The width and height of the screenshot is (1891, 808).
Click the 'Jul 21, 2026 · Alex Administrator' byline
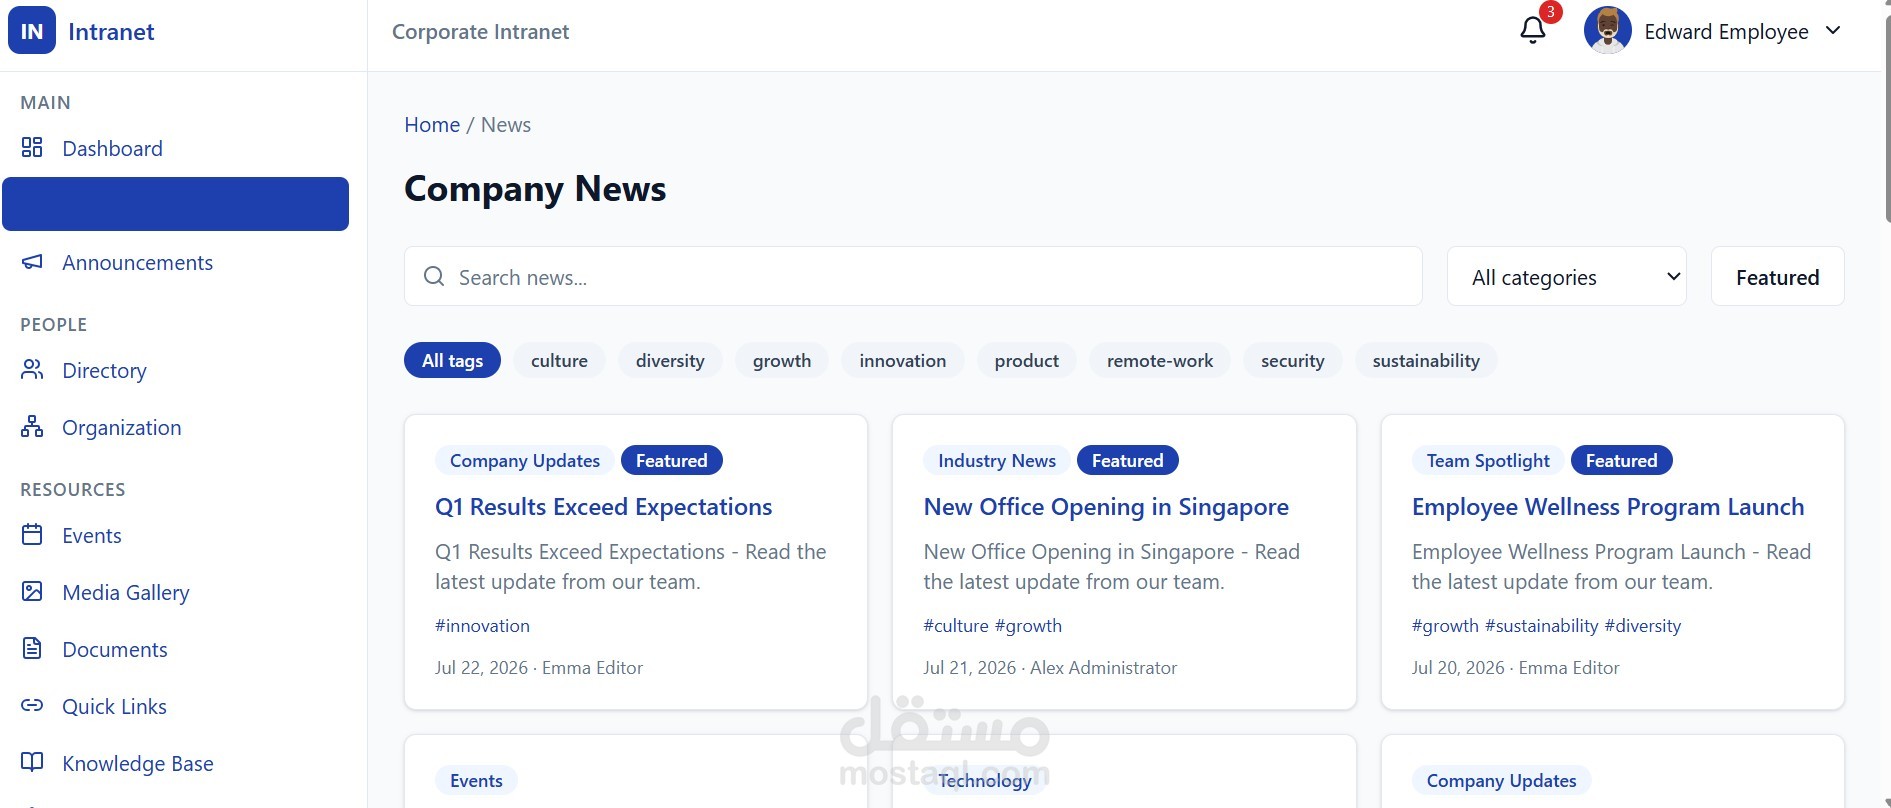point(1050,668)
